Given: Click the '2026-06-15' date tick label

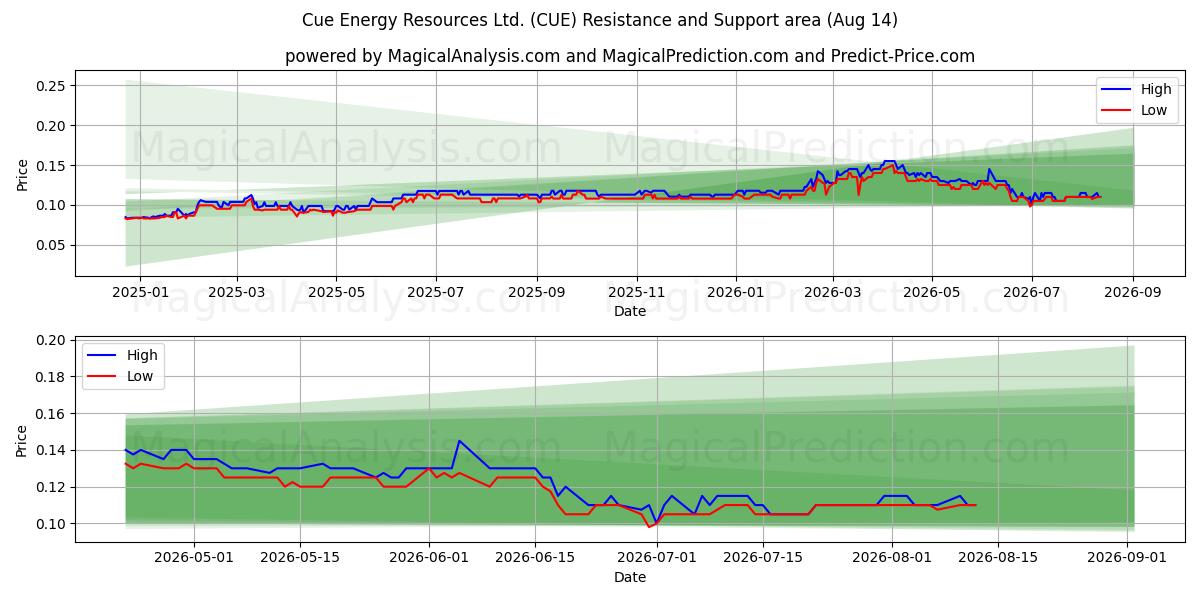Looking at the screenshot, I should 537,557.
